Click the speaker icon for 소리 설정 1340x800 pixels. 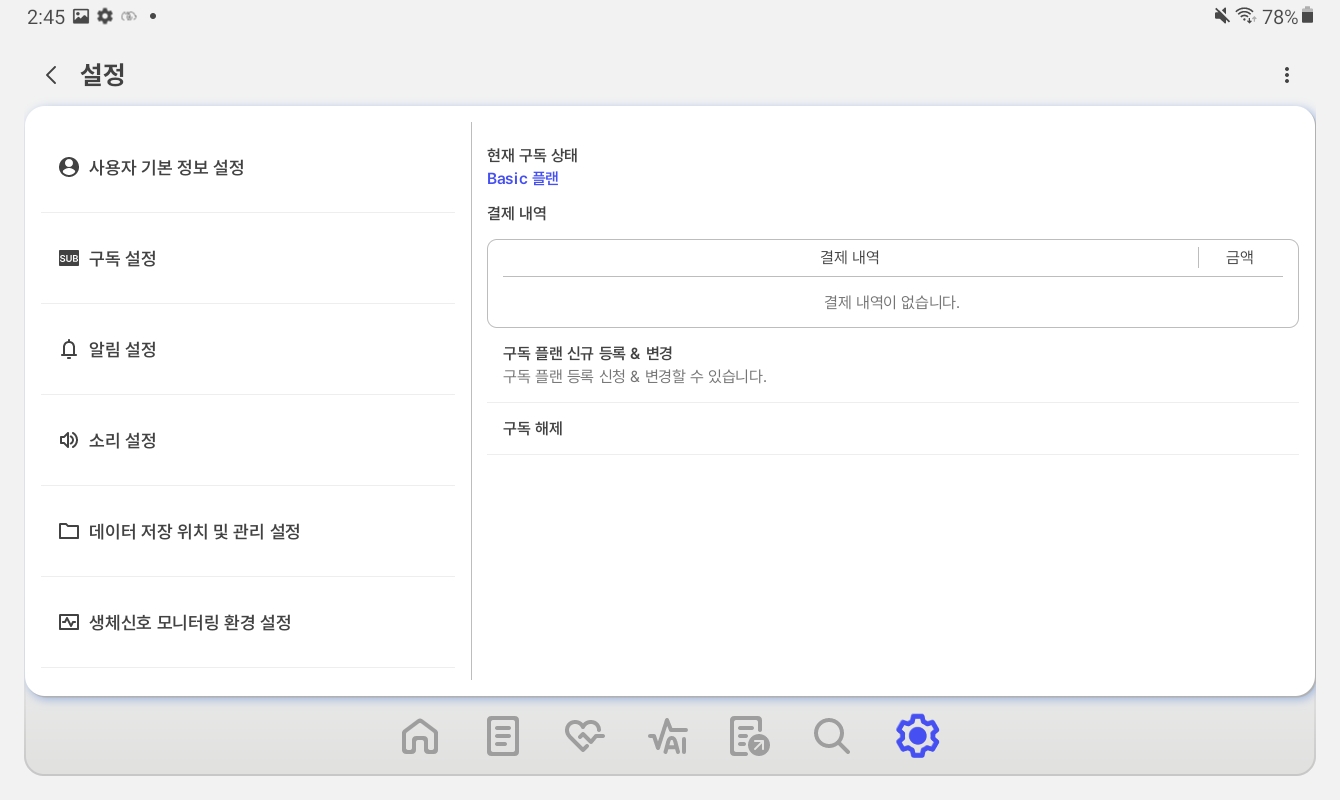pyautogui.click(x=69, y=440)
